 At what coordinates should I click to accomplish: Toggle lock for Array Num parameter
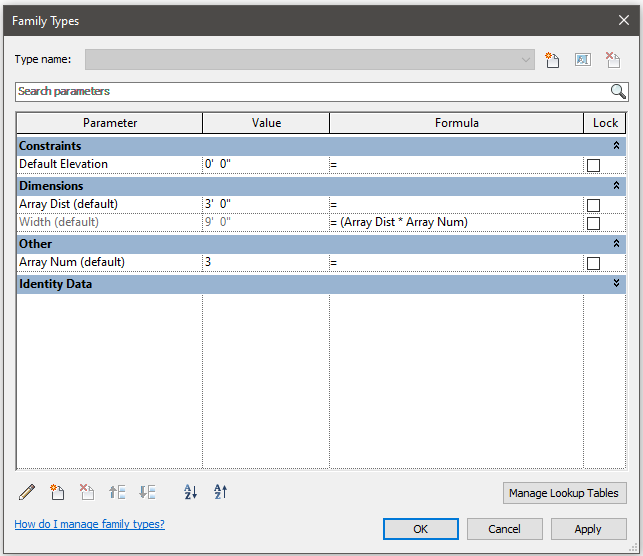(x=593, y=263)
